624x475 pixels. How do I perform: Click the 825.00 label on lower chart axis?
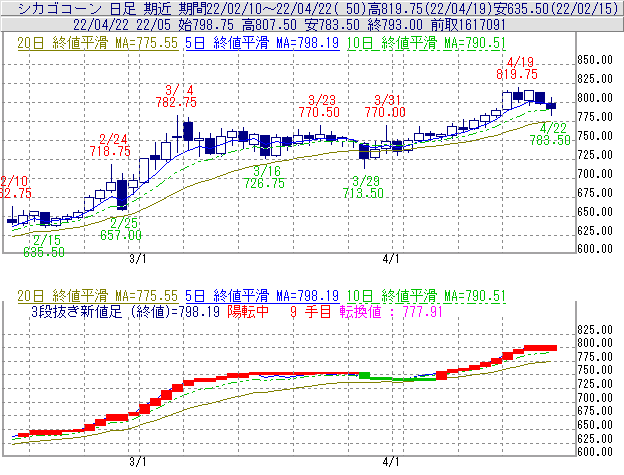click(x=595, y=330)
